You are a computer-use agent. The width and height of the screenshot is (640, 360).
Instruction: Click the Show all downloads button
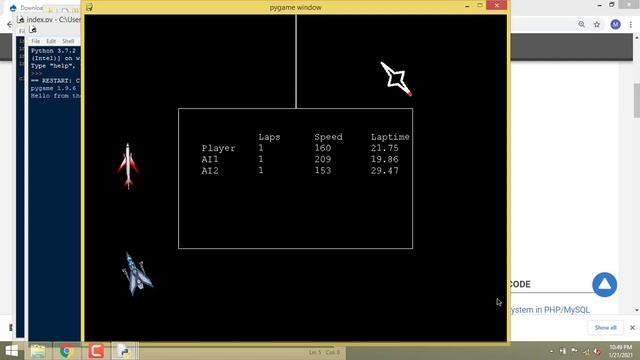click(x=605, y=328)
